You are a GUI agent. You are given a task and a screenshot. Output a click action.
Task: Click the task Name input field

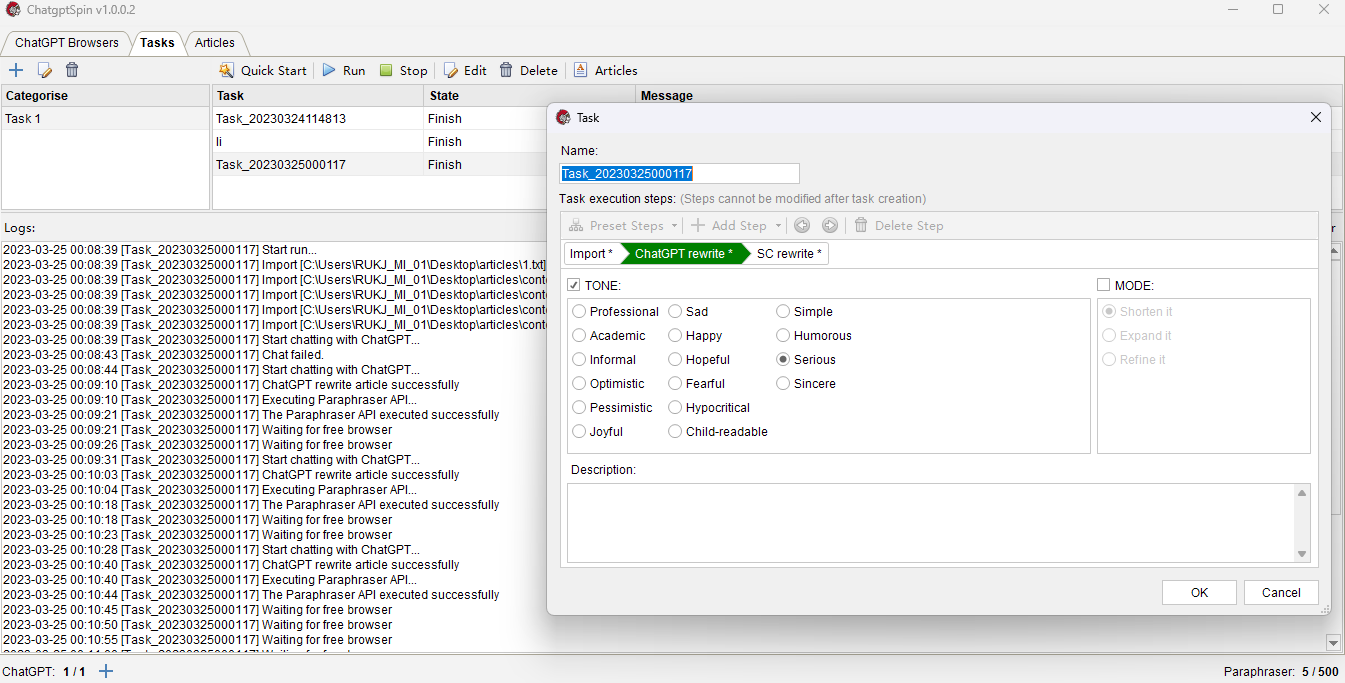pyautogui.click(x=680, y=174)
